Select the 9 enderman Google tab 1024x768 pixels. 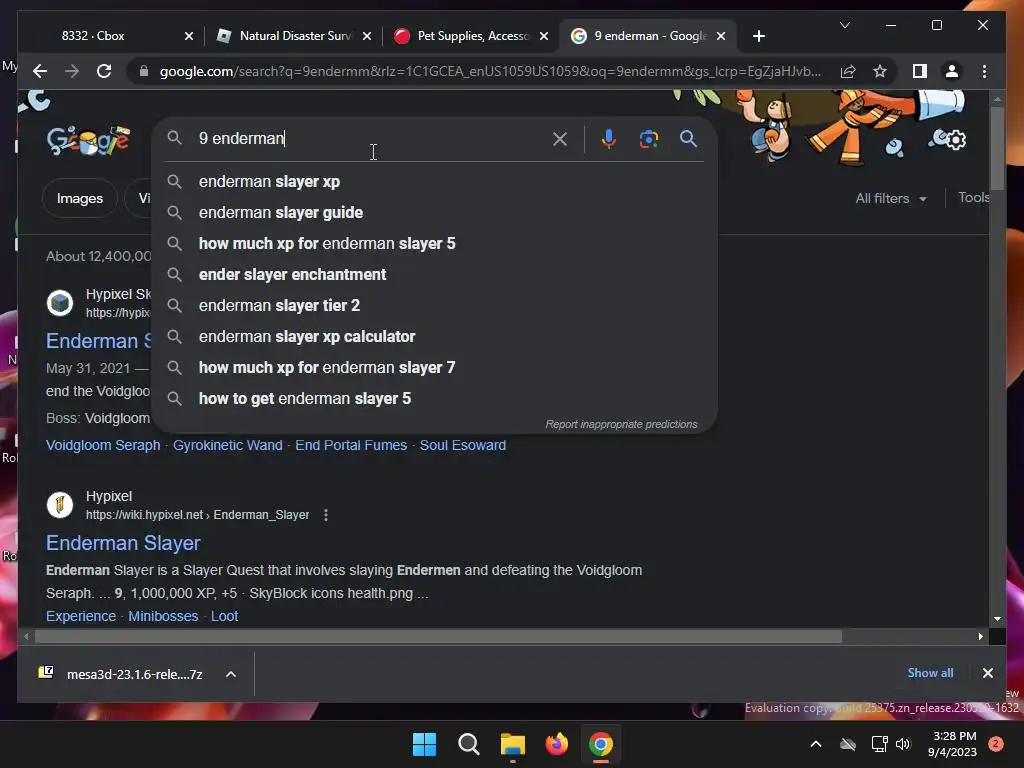[649, 36]
